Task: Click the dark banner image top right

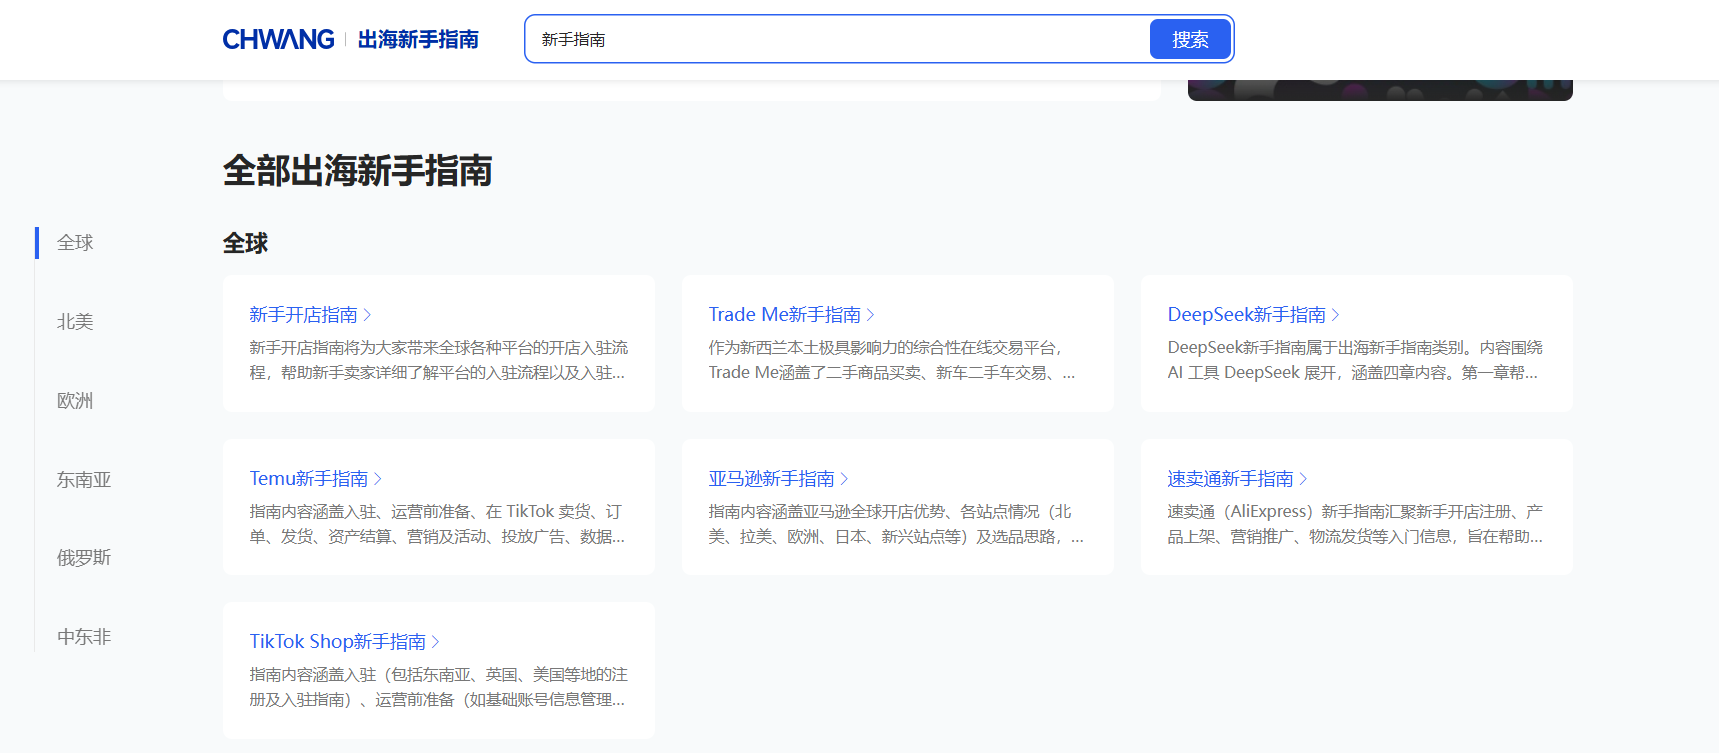Action: (1380, 90)
